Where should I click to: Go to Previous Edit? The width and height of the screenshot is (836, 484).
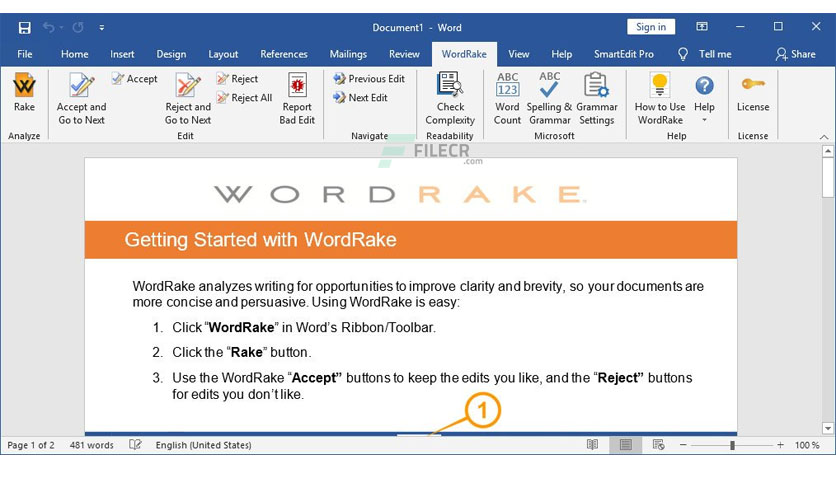coord(369,79)
